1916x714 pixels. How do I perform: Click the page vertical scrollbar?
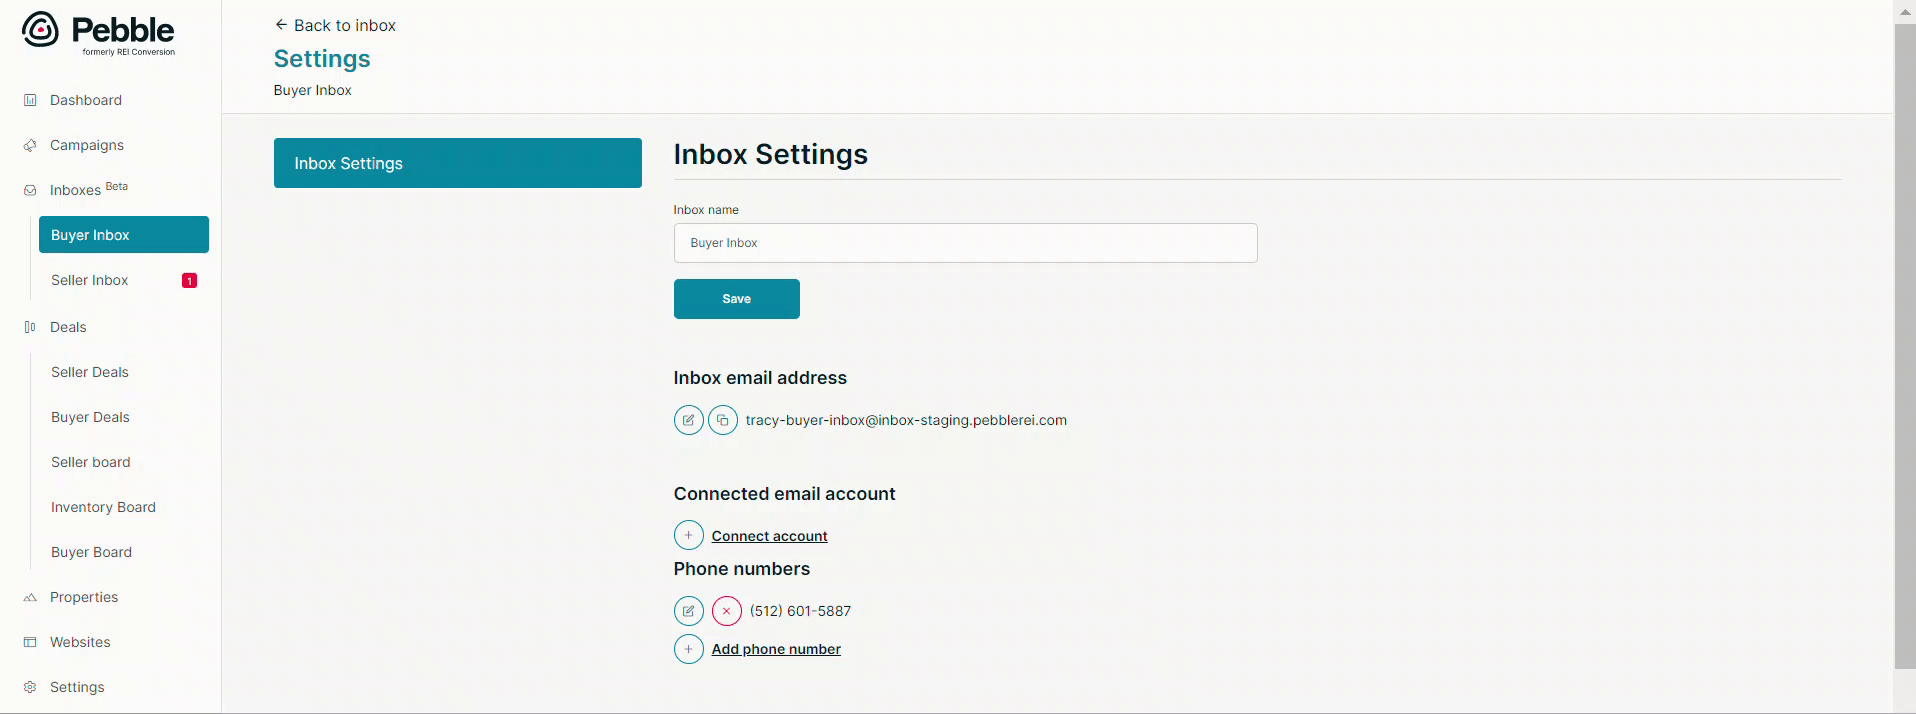(x=1905, y=346)
